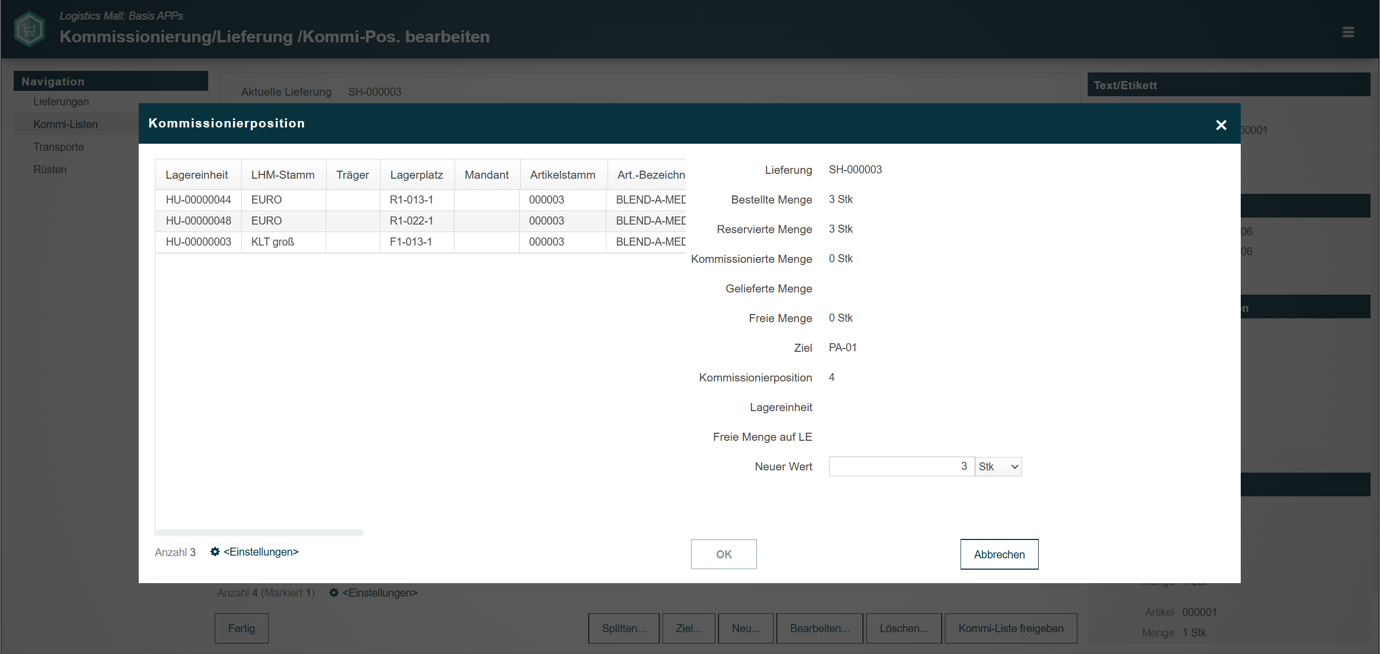Open Einstellungen link below dialog table
1380x654 pixels.
pos(261,552)
